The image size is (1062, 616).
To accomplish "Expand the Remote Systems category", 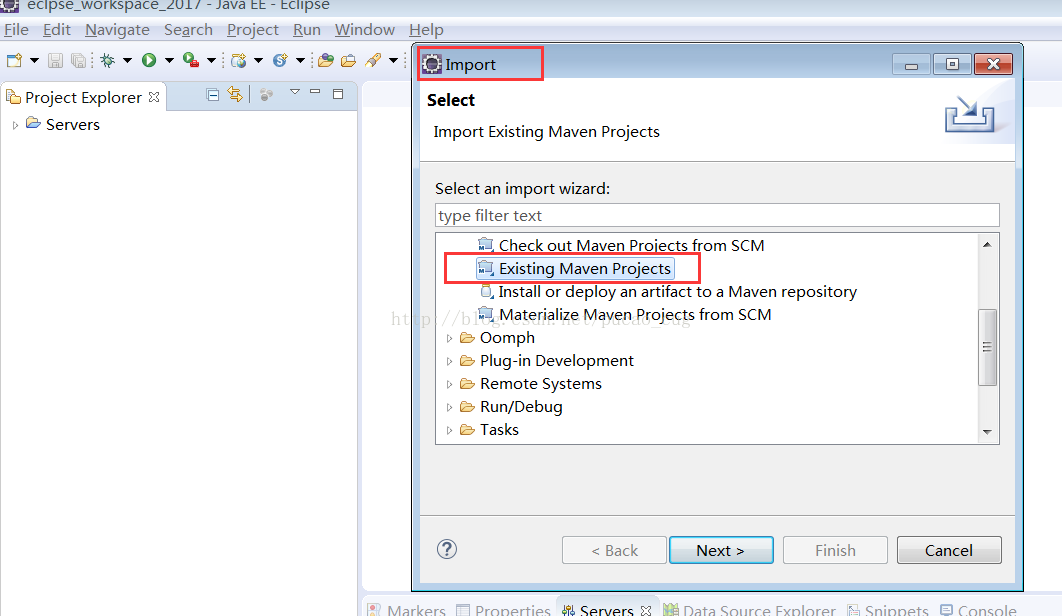I will (x=449, y=384).
